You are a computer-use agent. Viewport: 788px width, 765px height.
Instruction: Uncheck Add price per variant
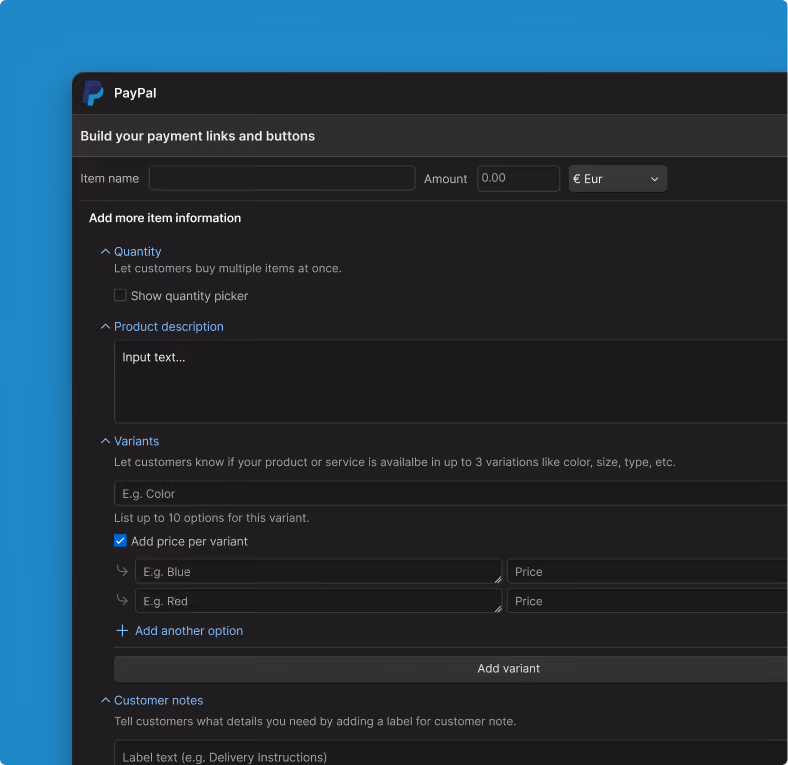120,541
